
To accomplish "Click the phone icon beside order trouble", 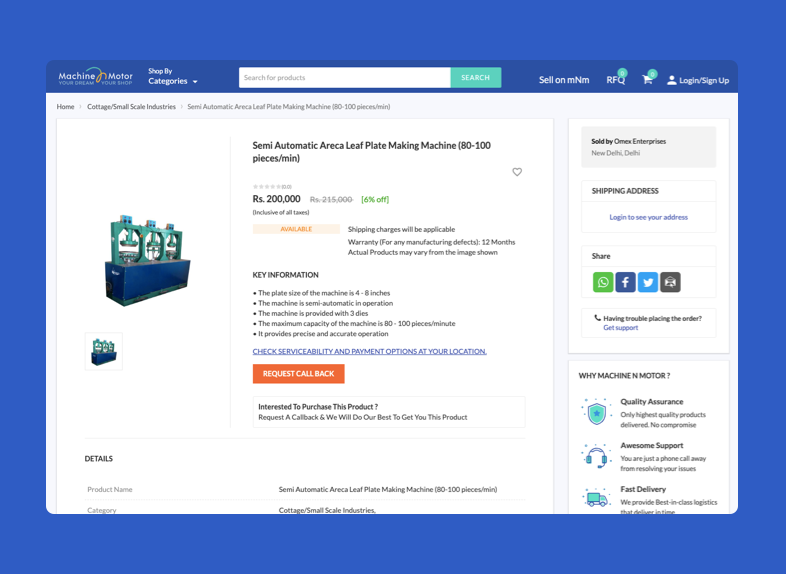I will (597, 318).
